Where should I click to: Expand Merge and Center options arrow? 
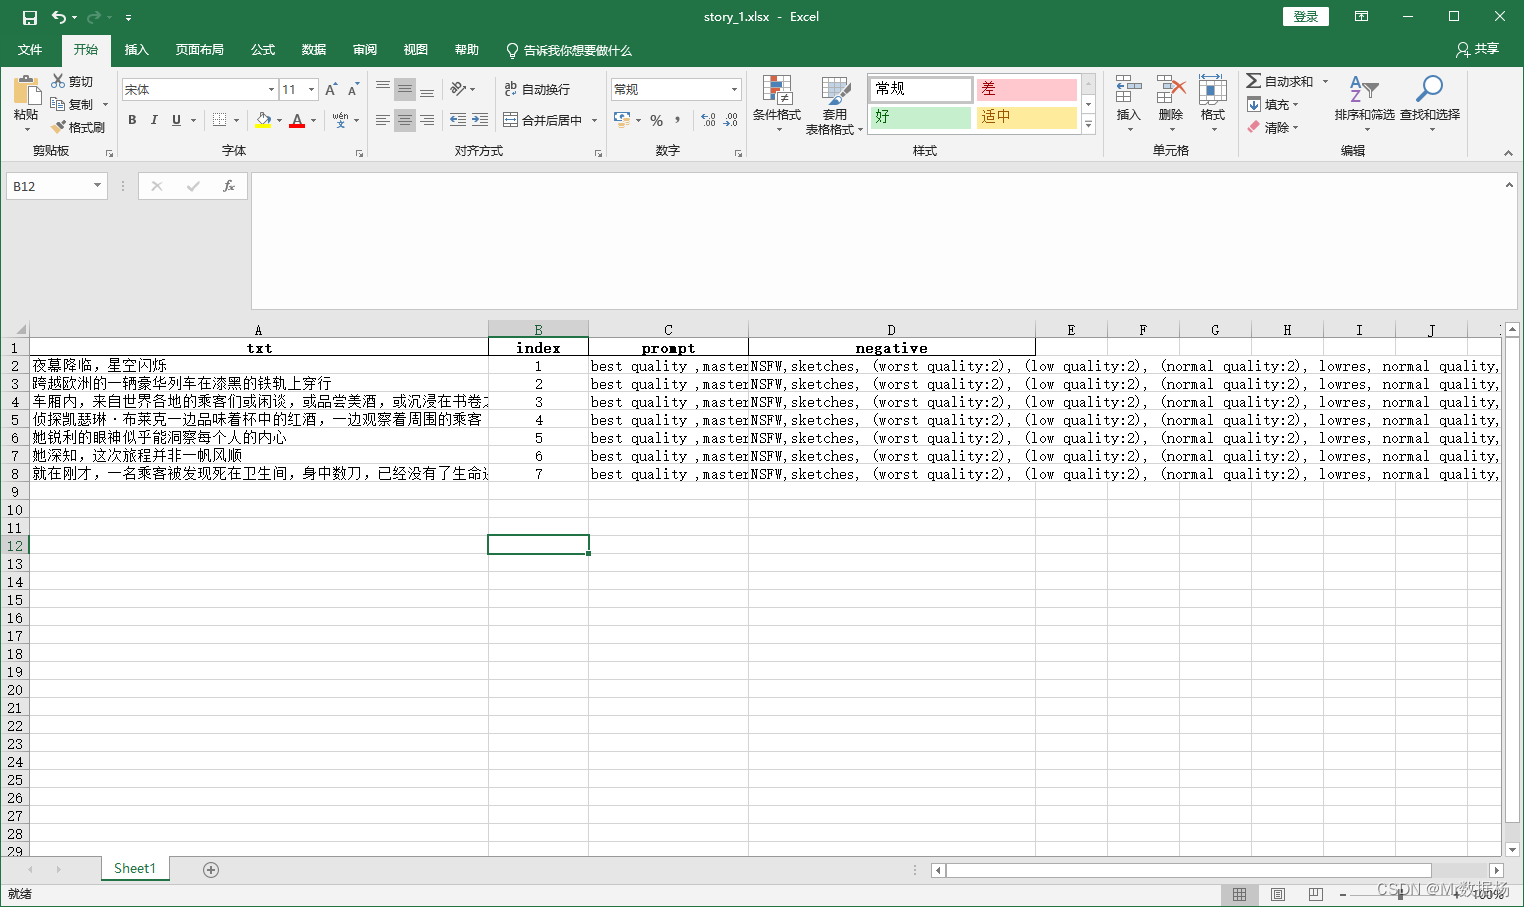(594, 120)
